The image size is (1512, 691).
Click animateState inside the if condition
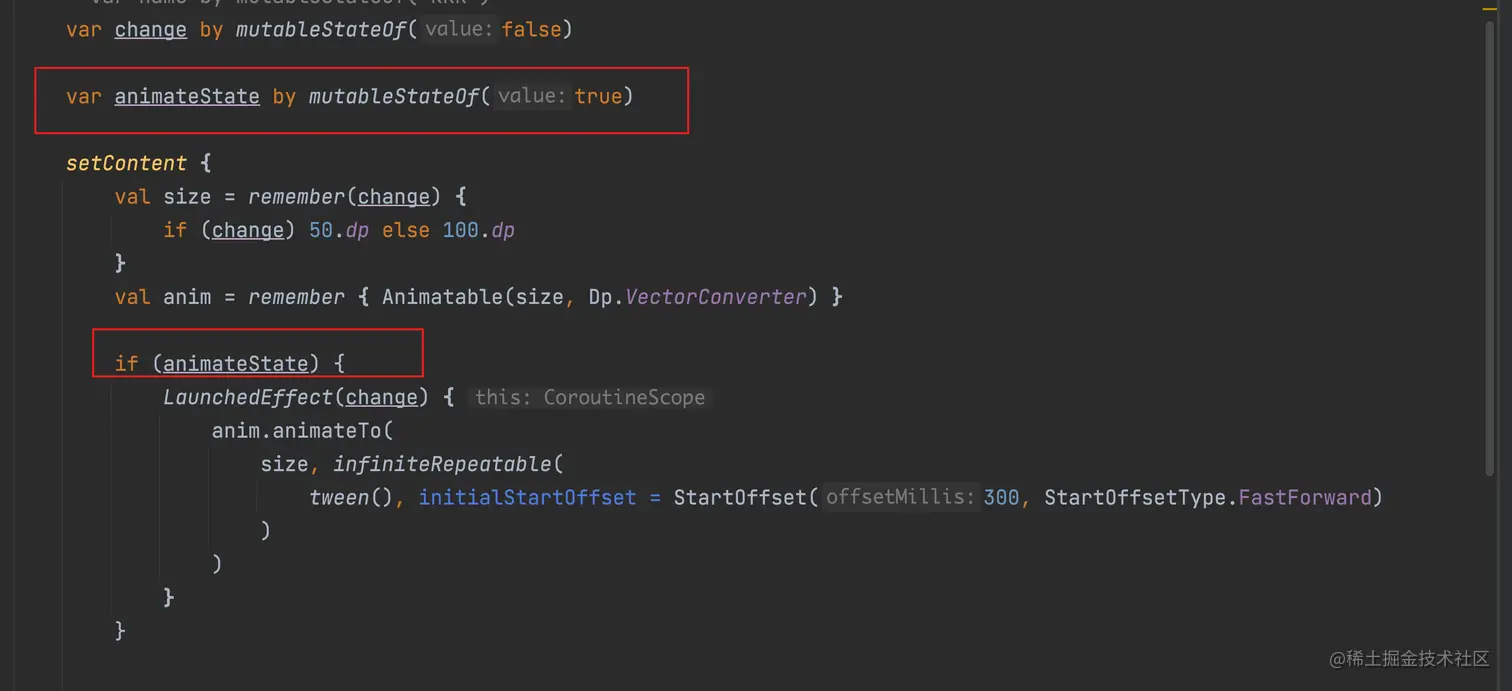pos(236,363)
